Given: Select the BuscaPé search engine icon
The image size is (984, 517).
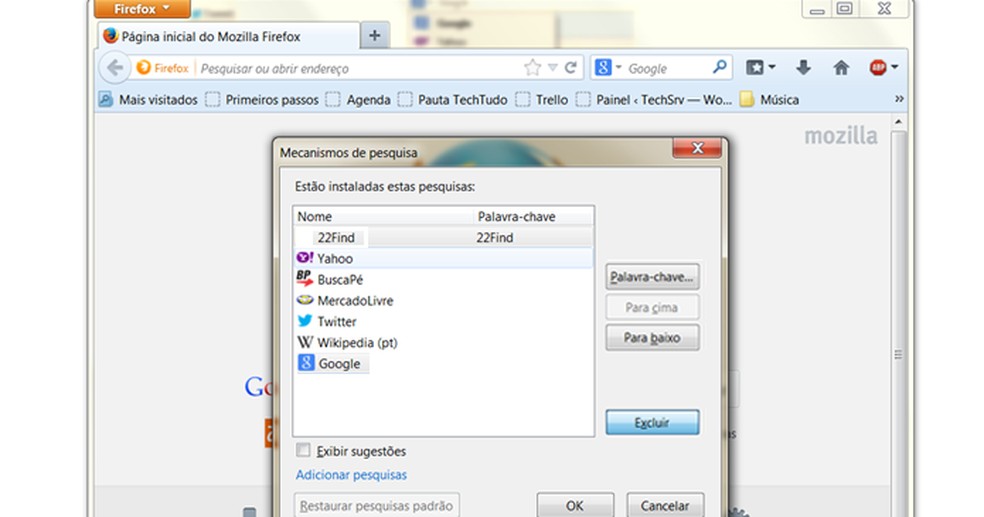Looking at the screenshot, I should click(x=305, y=279).
